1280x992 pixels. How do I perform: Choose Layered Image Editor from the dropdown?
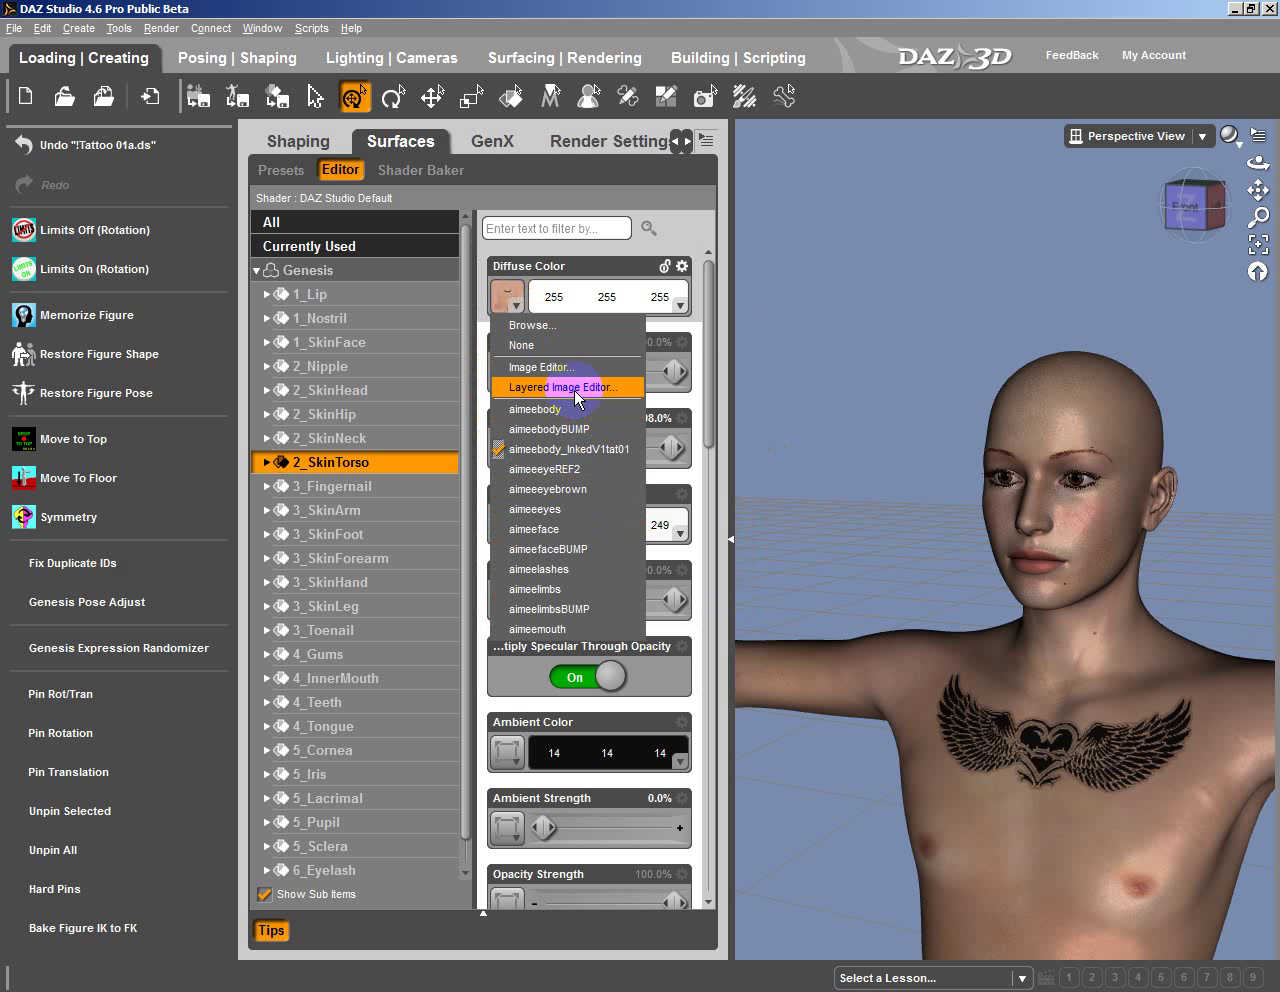click(x=567, y=387)
